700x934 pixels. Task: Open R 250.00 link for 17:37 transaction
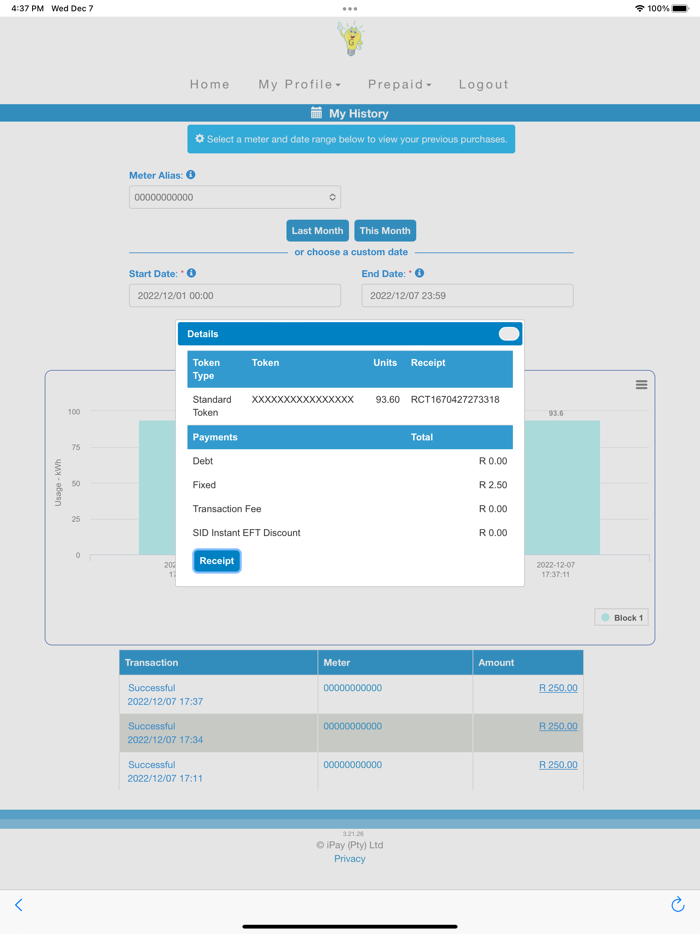tap(558, 688)
